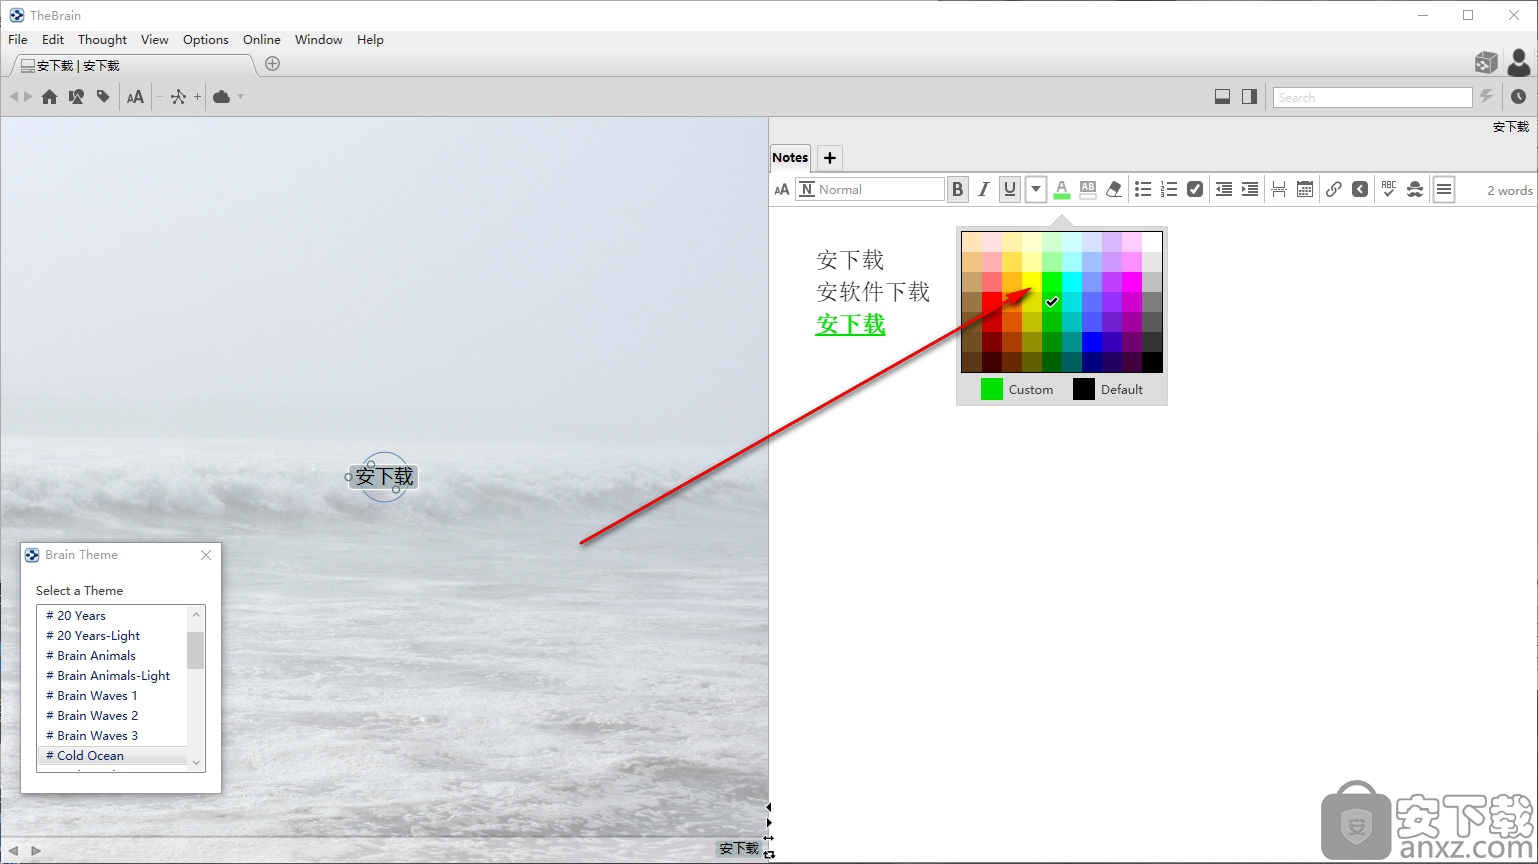Add a new brain tab
This screenshot has height=864, width=1538.
272,64
